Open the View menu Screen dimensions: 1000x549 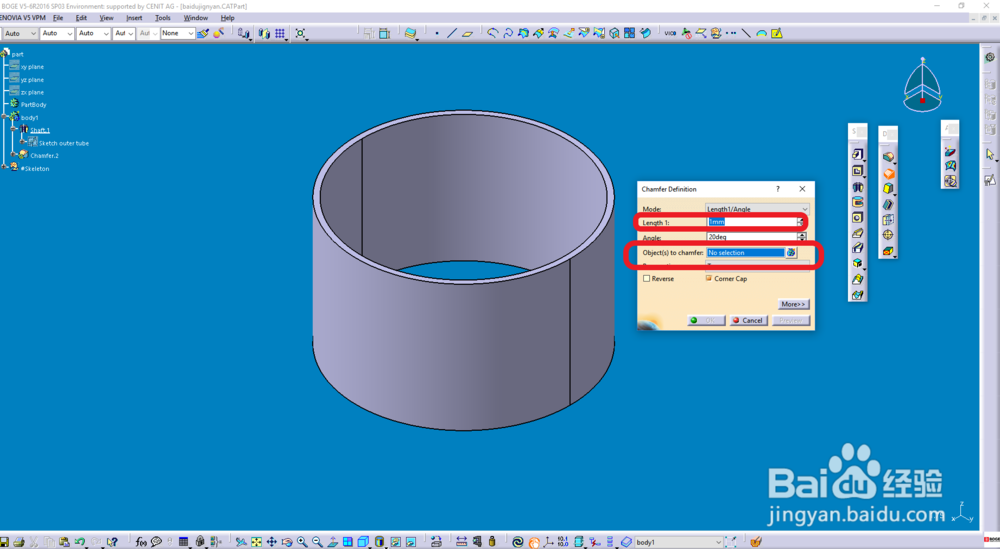click(x=107, y=18)
